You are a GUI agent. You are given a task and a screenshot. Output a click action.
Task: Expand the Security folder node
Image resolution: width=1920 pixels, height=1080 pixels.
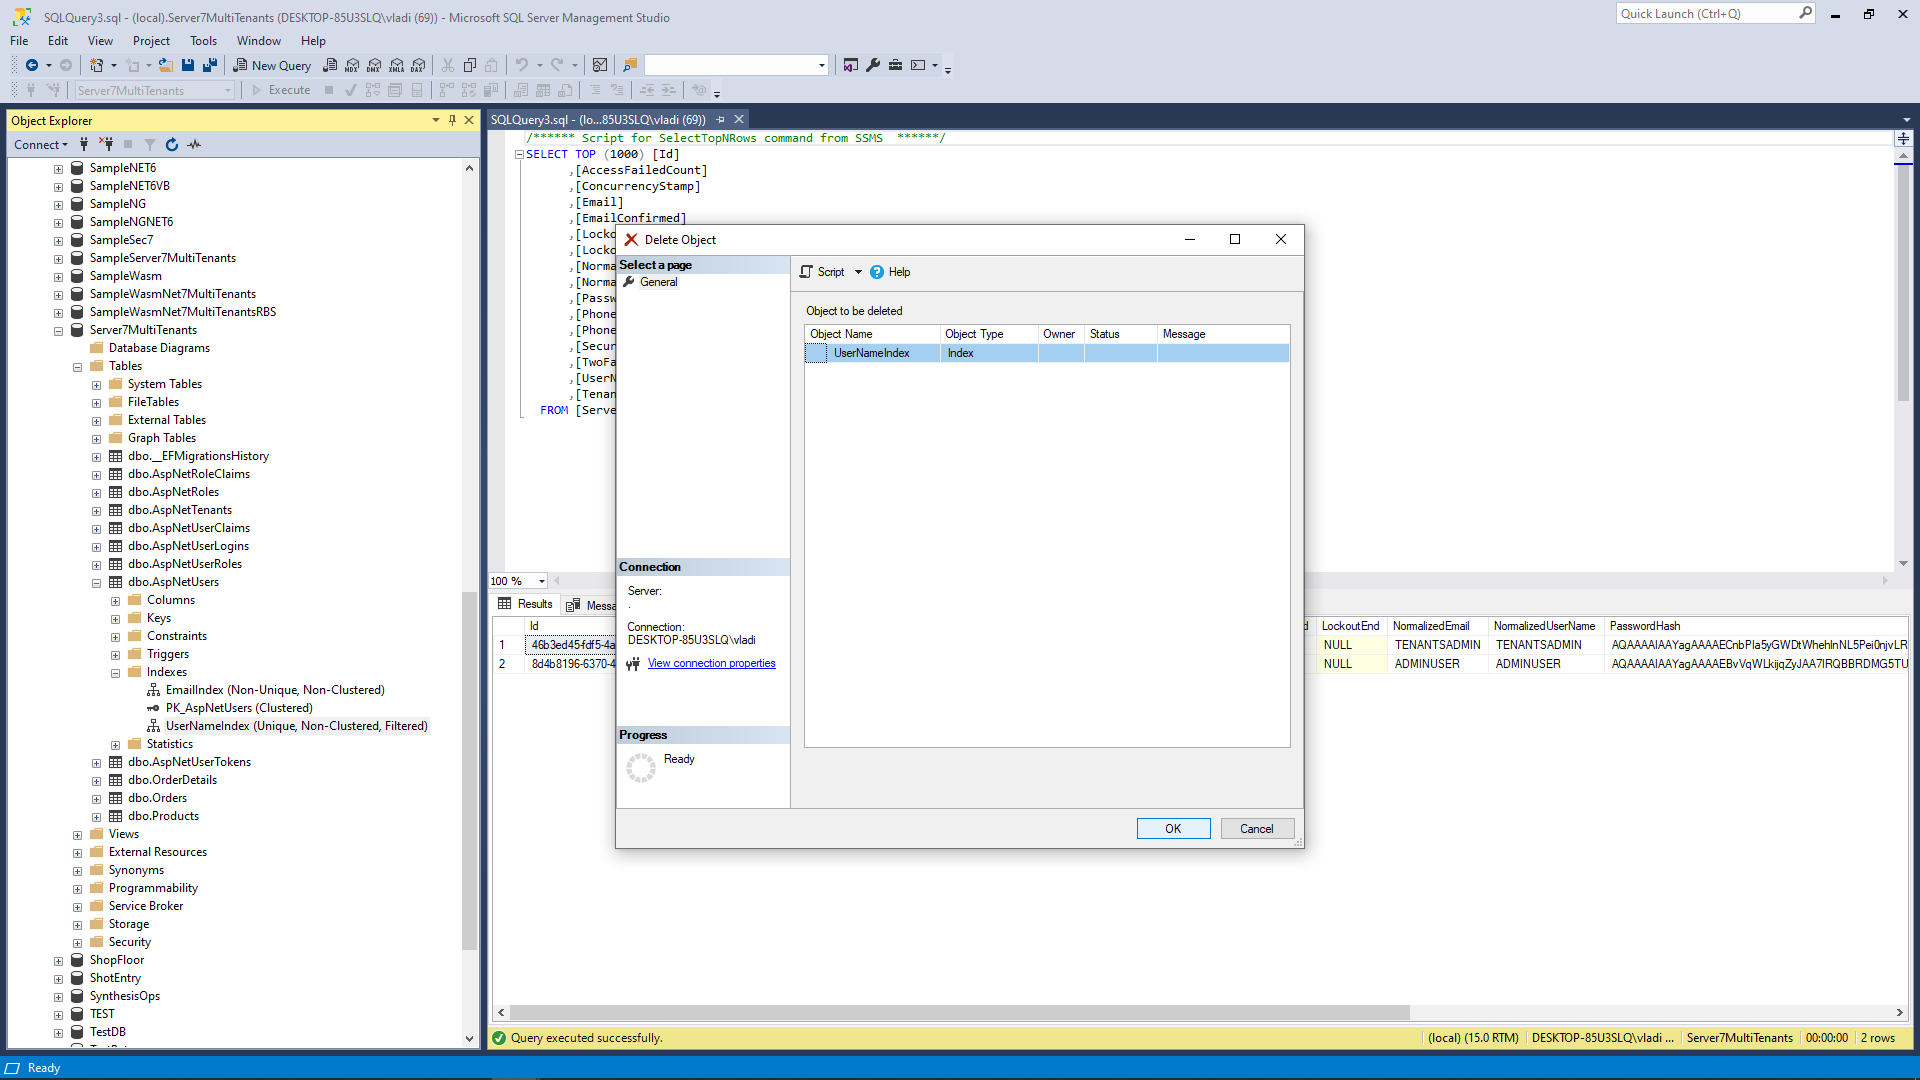point(77,942)
